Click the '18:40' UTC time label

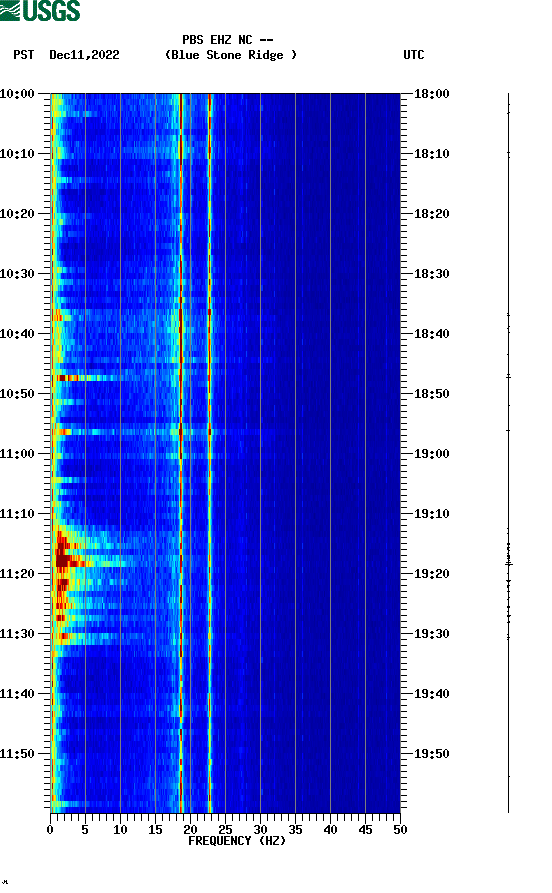pos(432,334)
